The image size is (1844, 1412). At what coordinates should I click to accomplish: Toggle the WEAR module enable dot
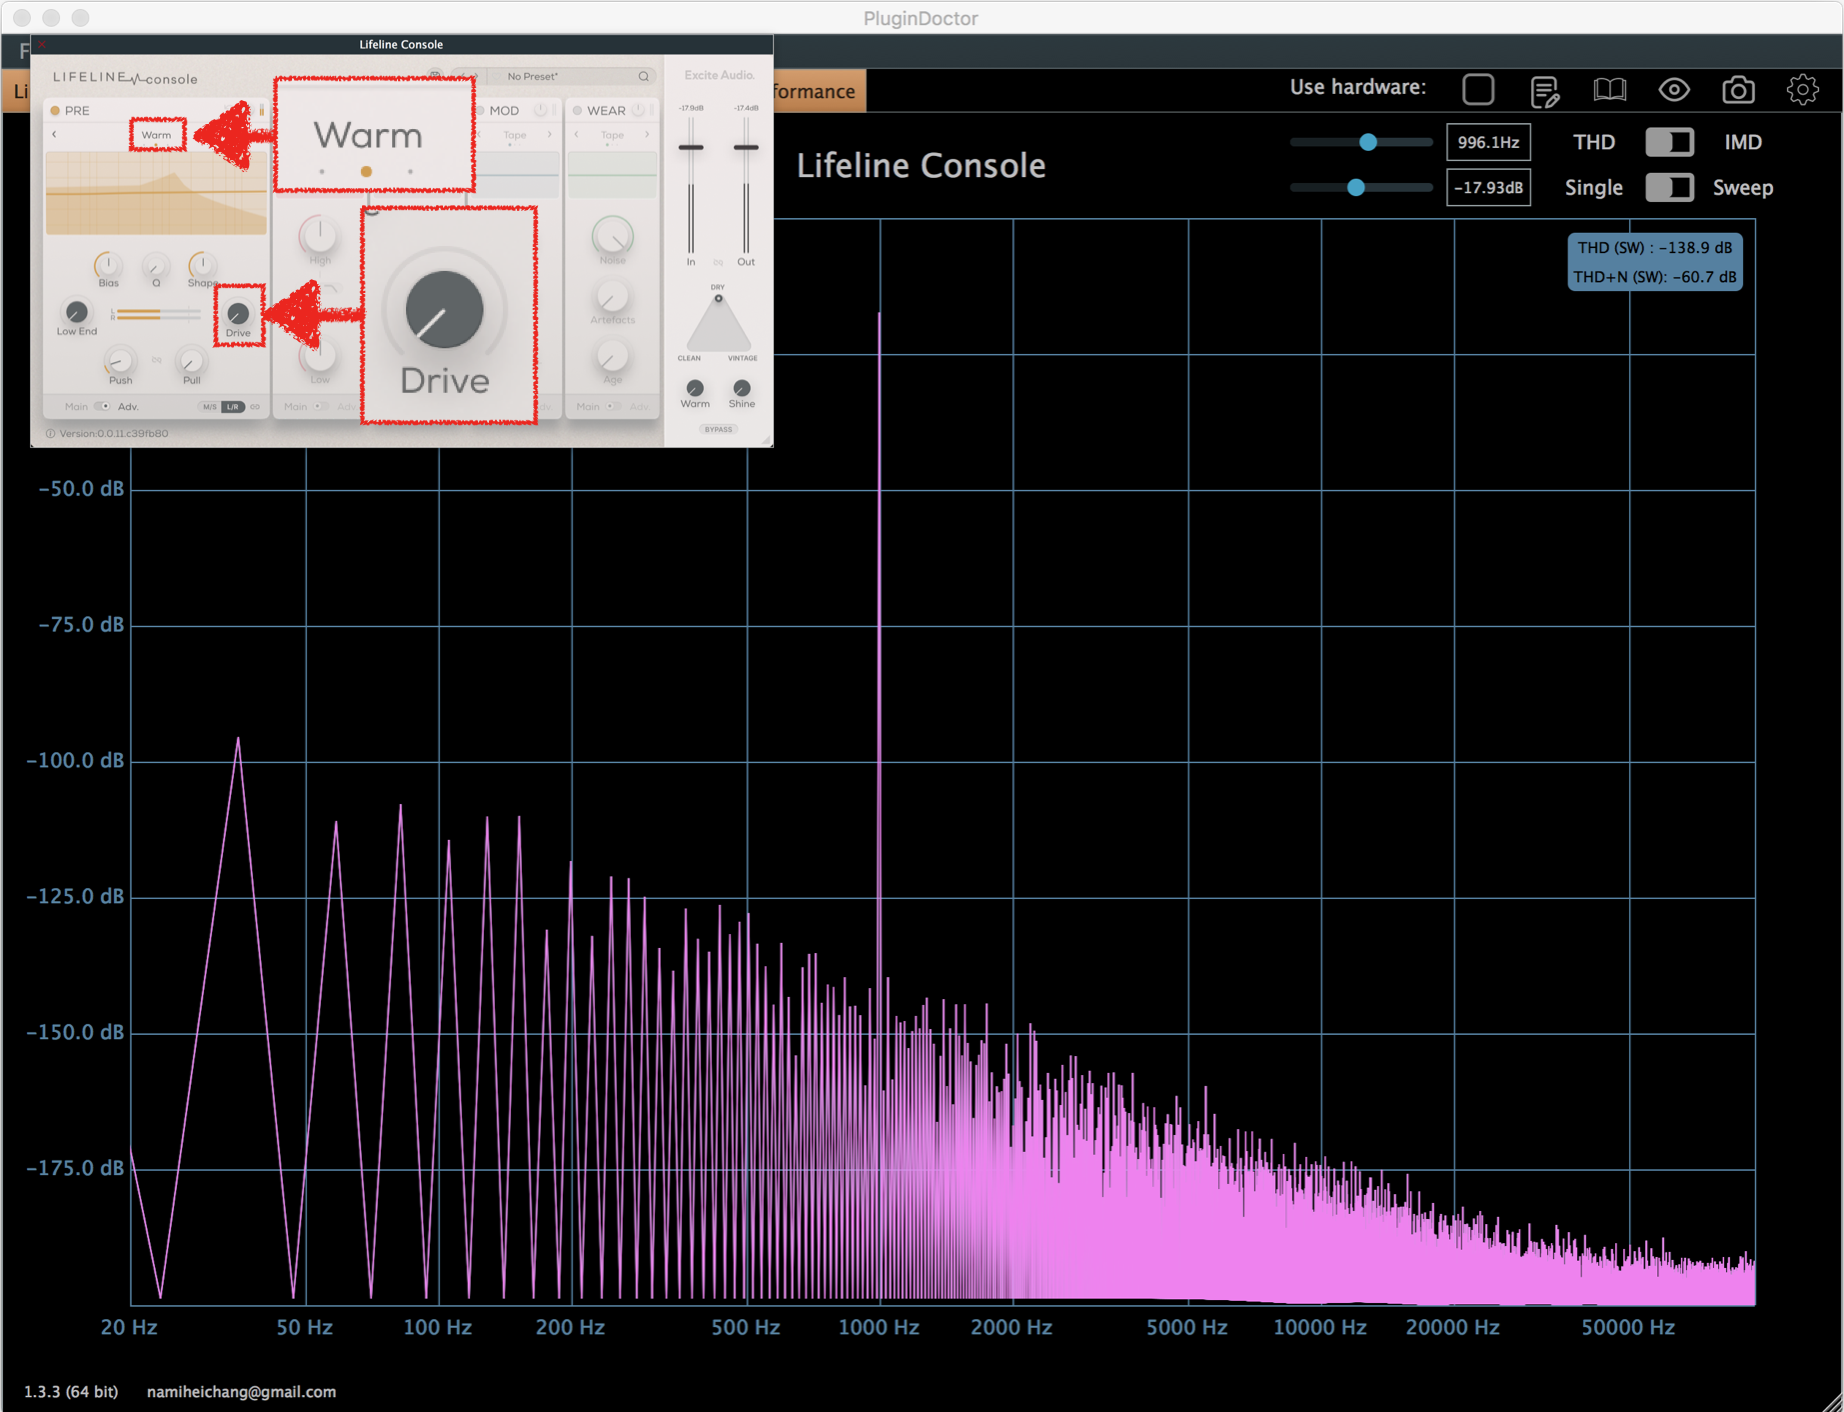(x=577, y=110)
